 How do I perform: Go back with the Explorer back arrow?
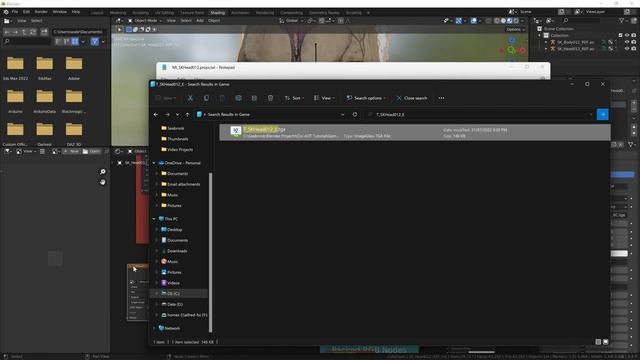pos(156,115)
